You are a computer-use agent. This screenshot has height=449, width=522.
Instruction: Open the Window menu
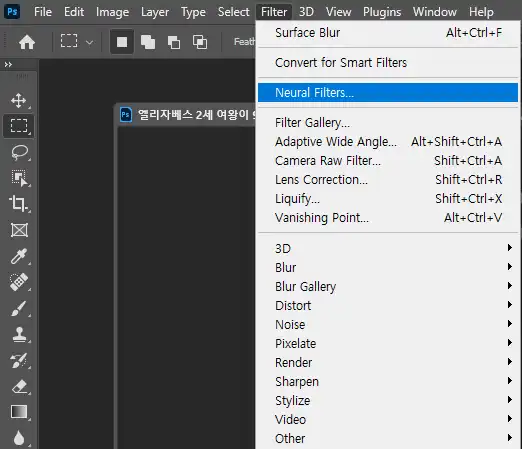click(435, 12)
